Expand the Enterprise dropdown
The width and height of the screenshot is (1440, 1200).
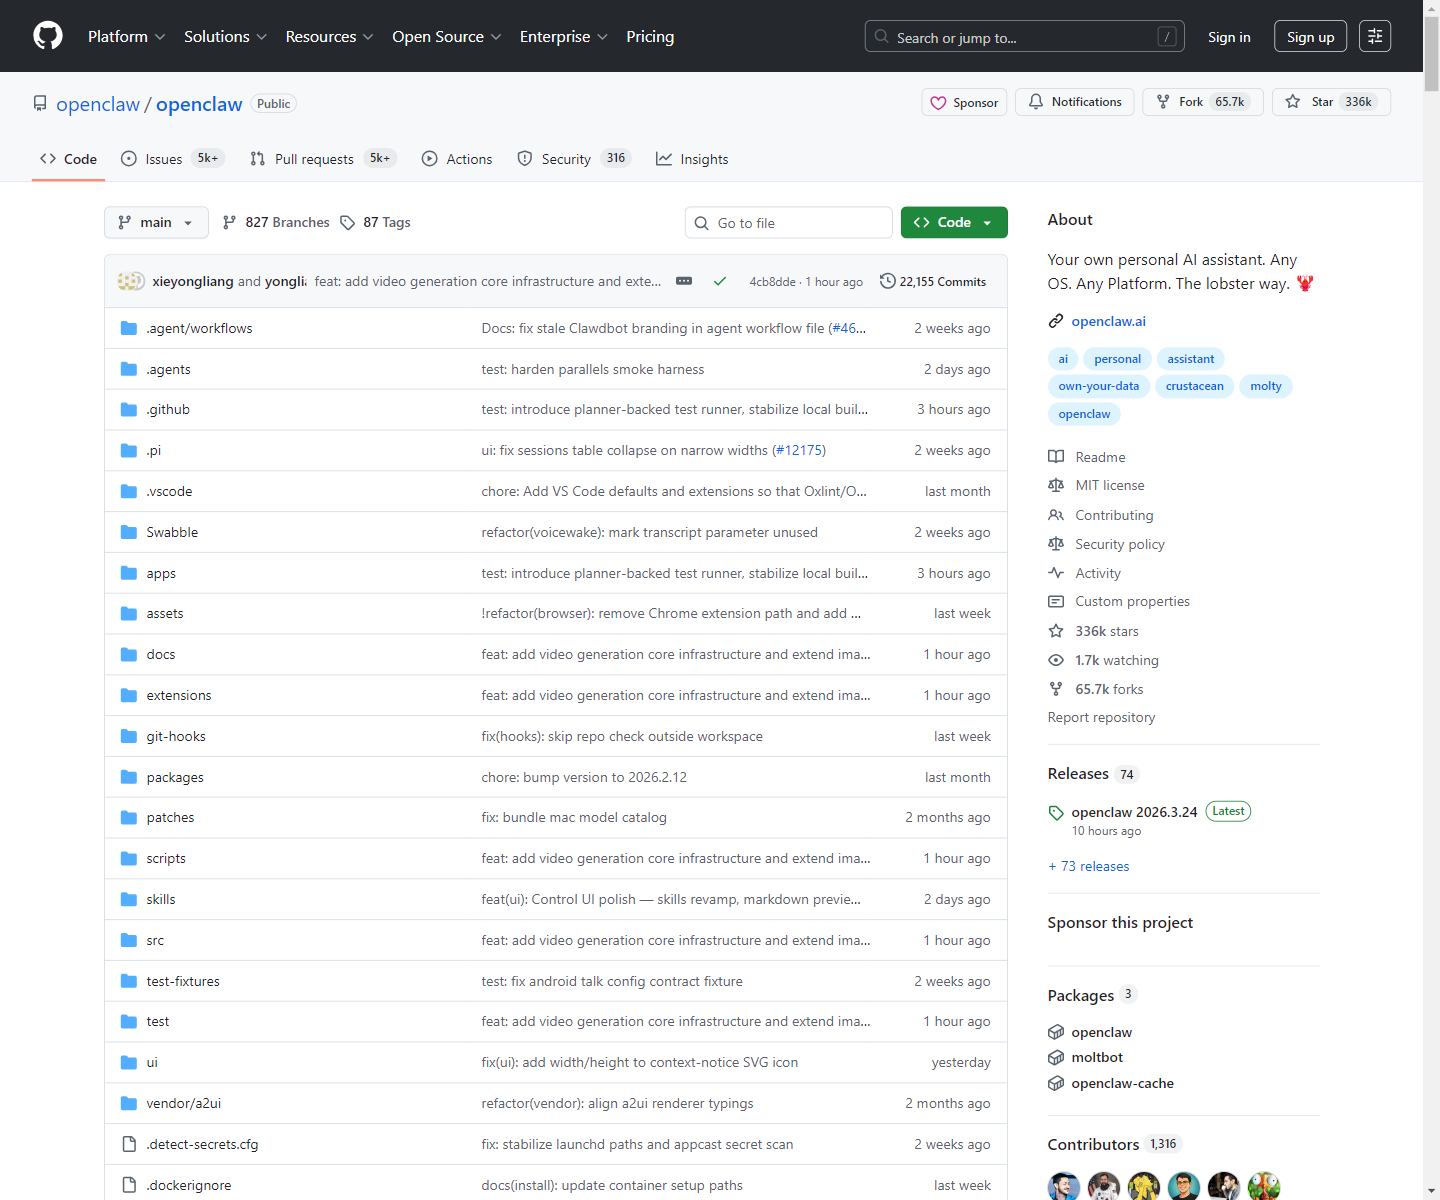[563, 36]
